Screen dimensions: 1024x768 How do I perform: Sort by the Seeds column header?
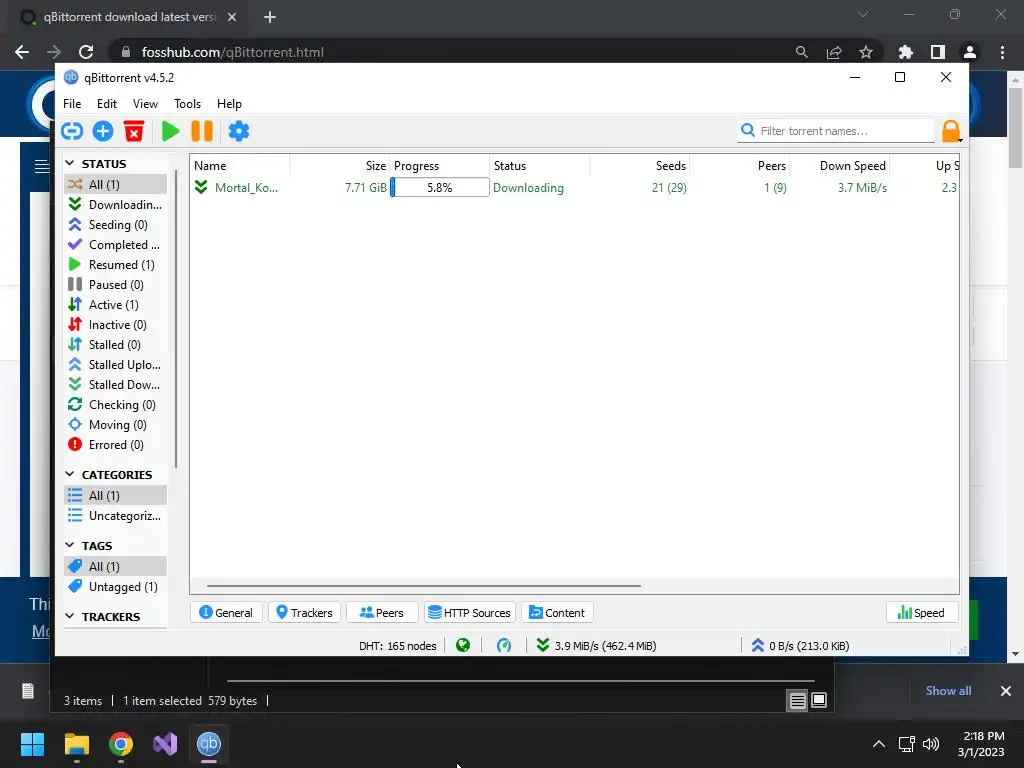(640, 166)
